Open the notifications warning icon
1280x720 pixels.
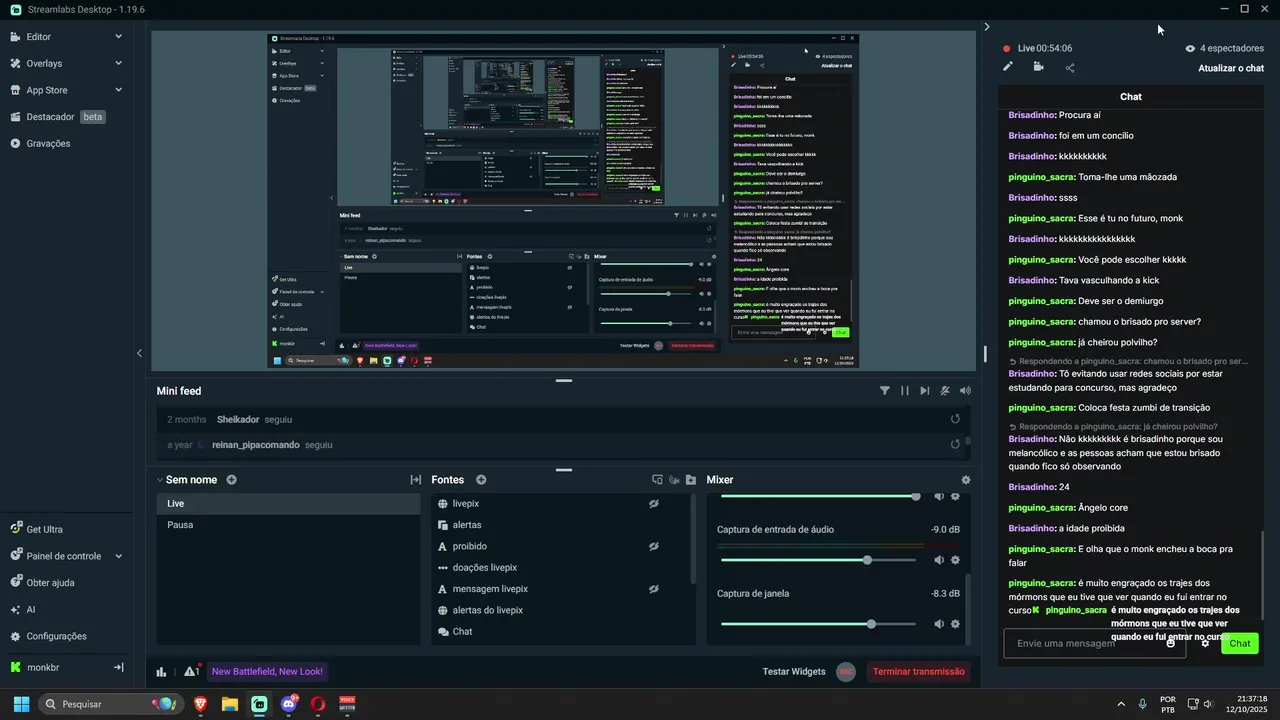click(x=191, y=671)
